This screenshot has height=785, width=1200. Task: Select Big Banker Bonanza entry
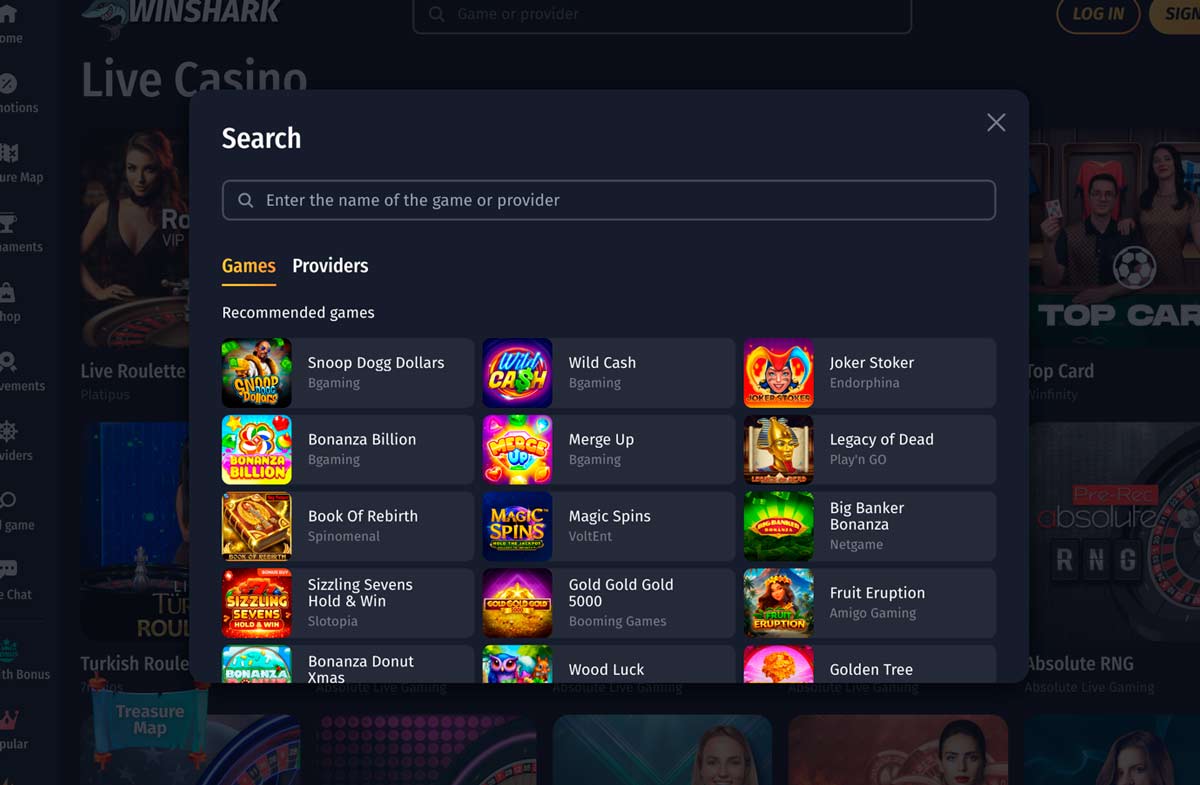[870, 526]
